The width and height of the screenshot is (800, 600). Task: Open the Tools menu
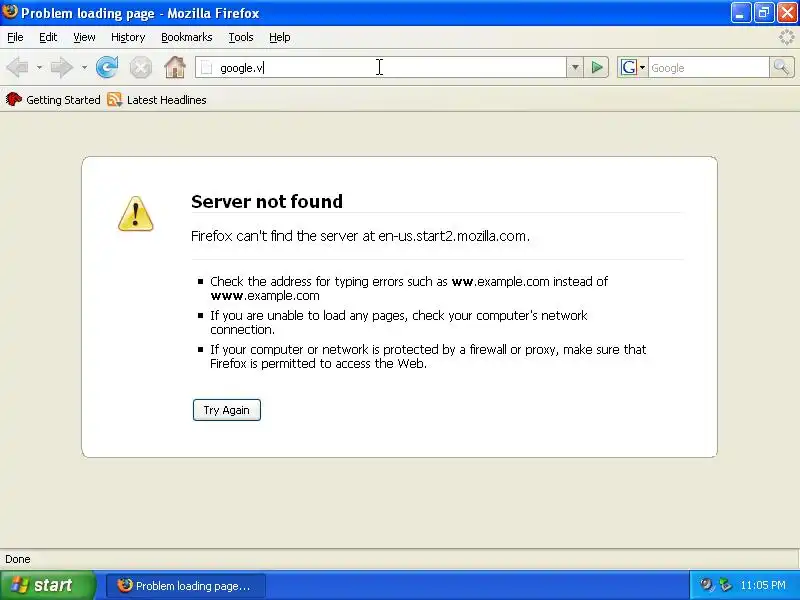[241, 37]
